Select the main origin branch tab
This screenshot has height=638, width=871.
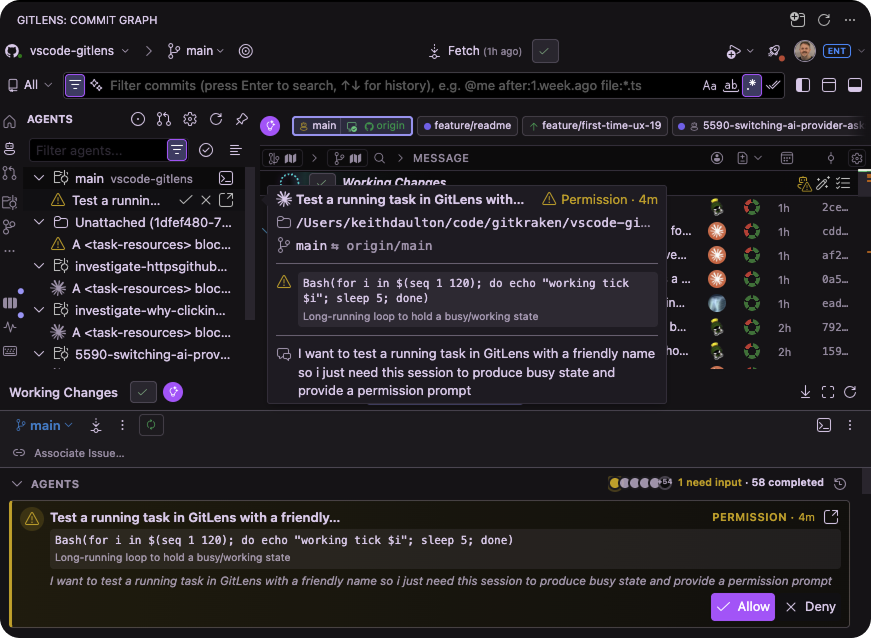point(352,125)
